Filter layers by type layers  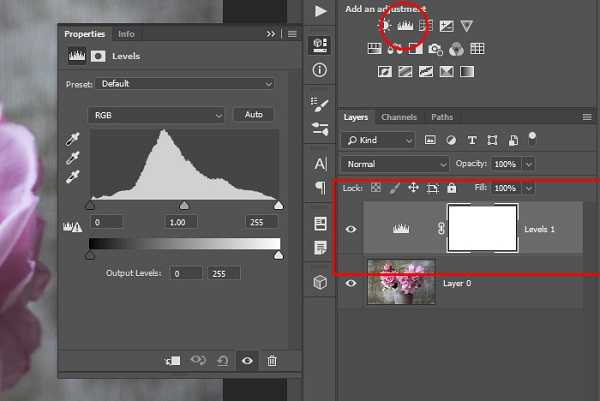point(472,140)
